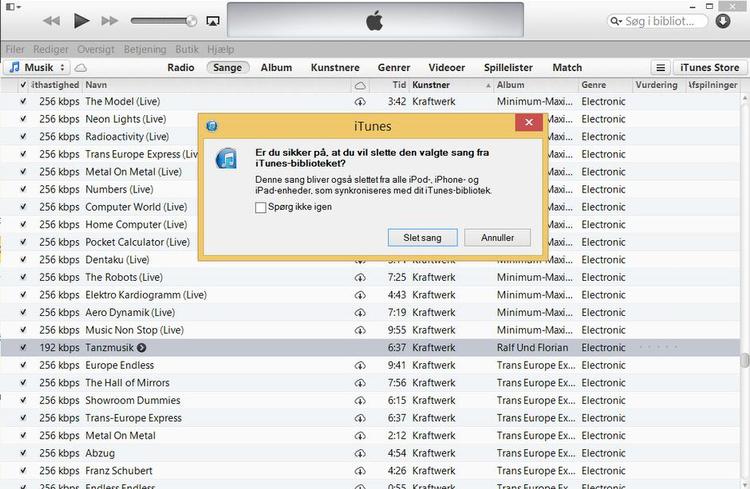The width and height of the screenshot is (750, 489).
Task: Switch to the Spillelister tab
Action: [508, 67]
